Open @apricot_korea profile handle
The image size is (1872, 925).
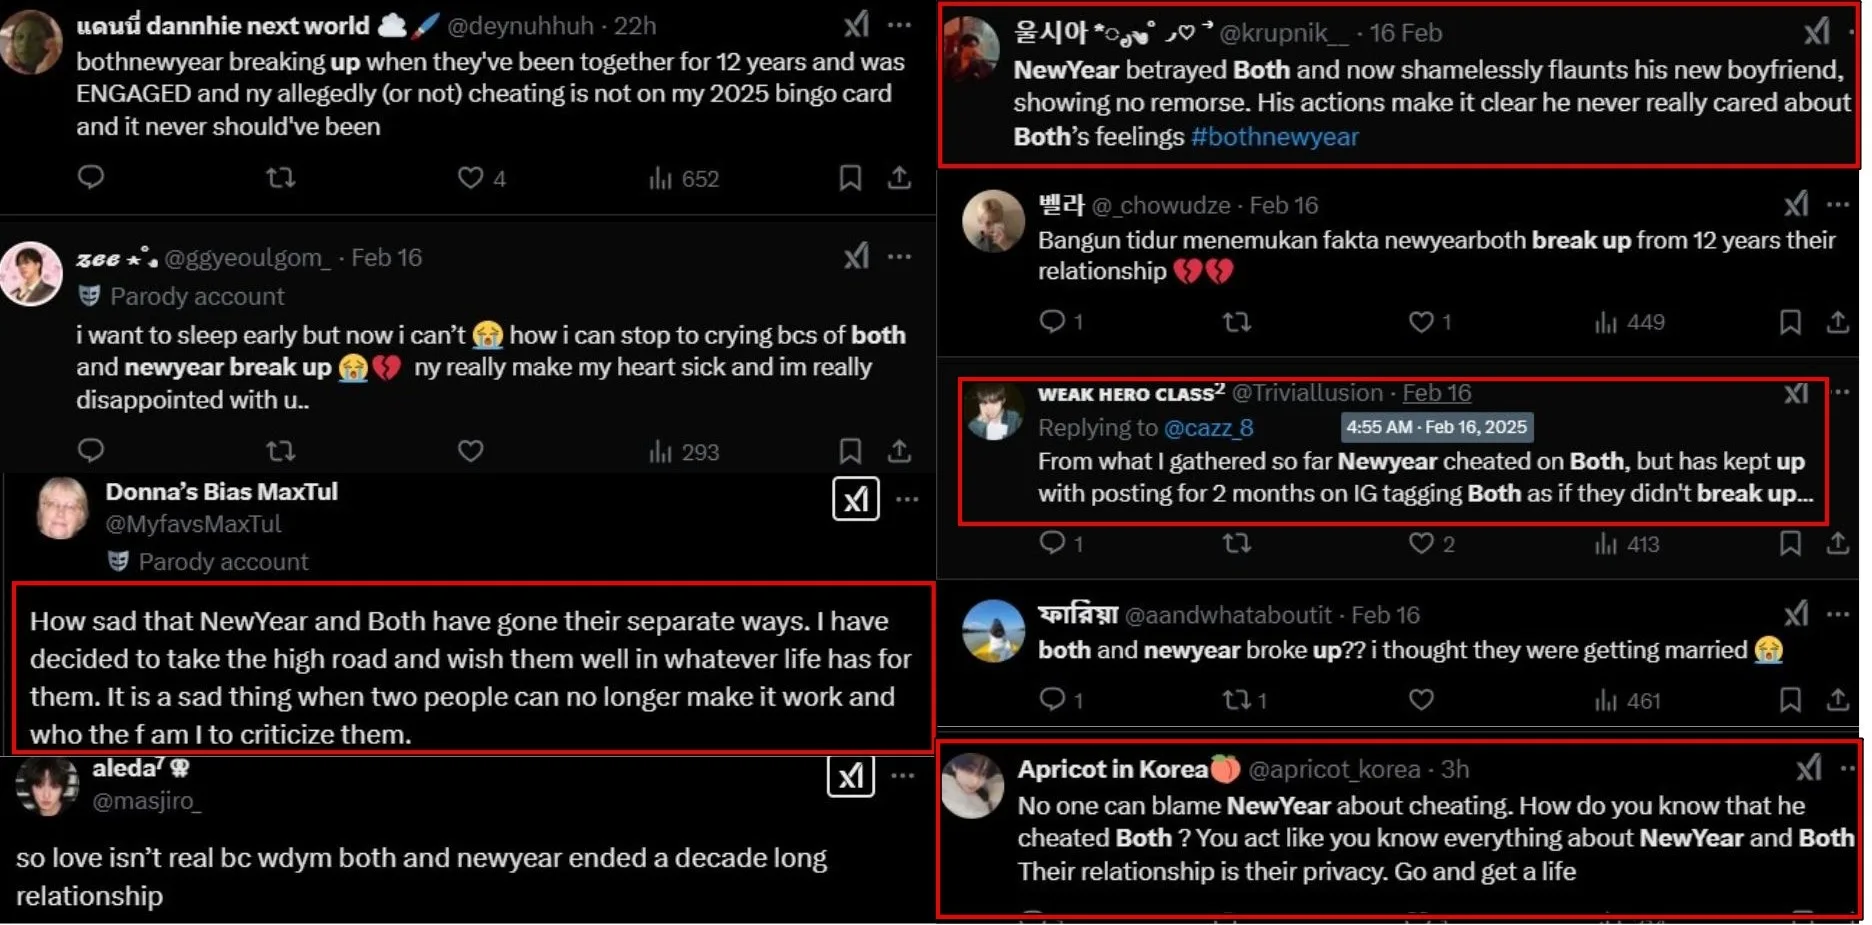point(1334,769)
